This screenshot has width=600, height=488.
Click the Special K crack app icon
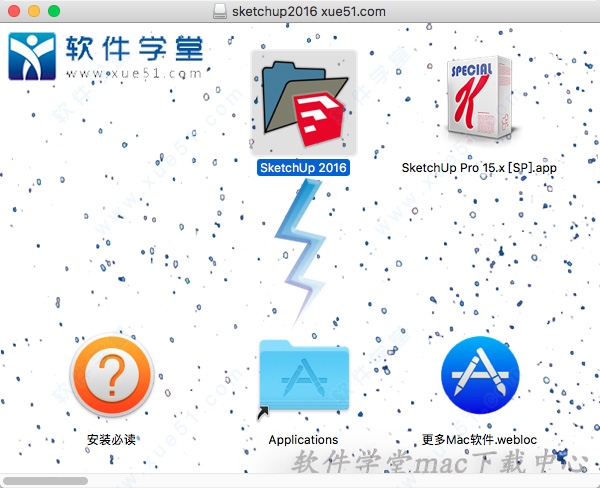pyautogui.click(x=480, y=99)
